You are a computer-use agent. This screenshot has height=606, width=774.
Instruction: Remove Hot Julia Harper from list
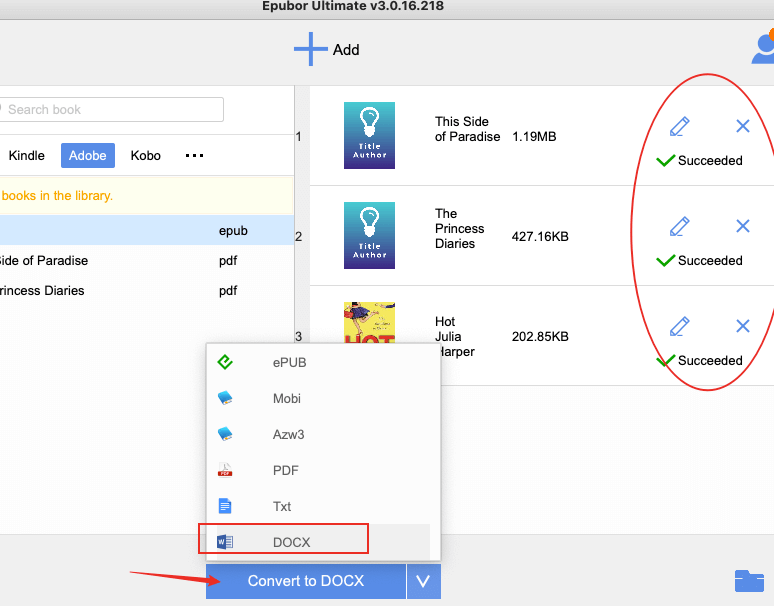click(x=742, y=326)
